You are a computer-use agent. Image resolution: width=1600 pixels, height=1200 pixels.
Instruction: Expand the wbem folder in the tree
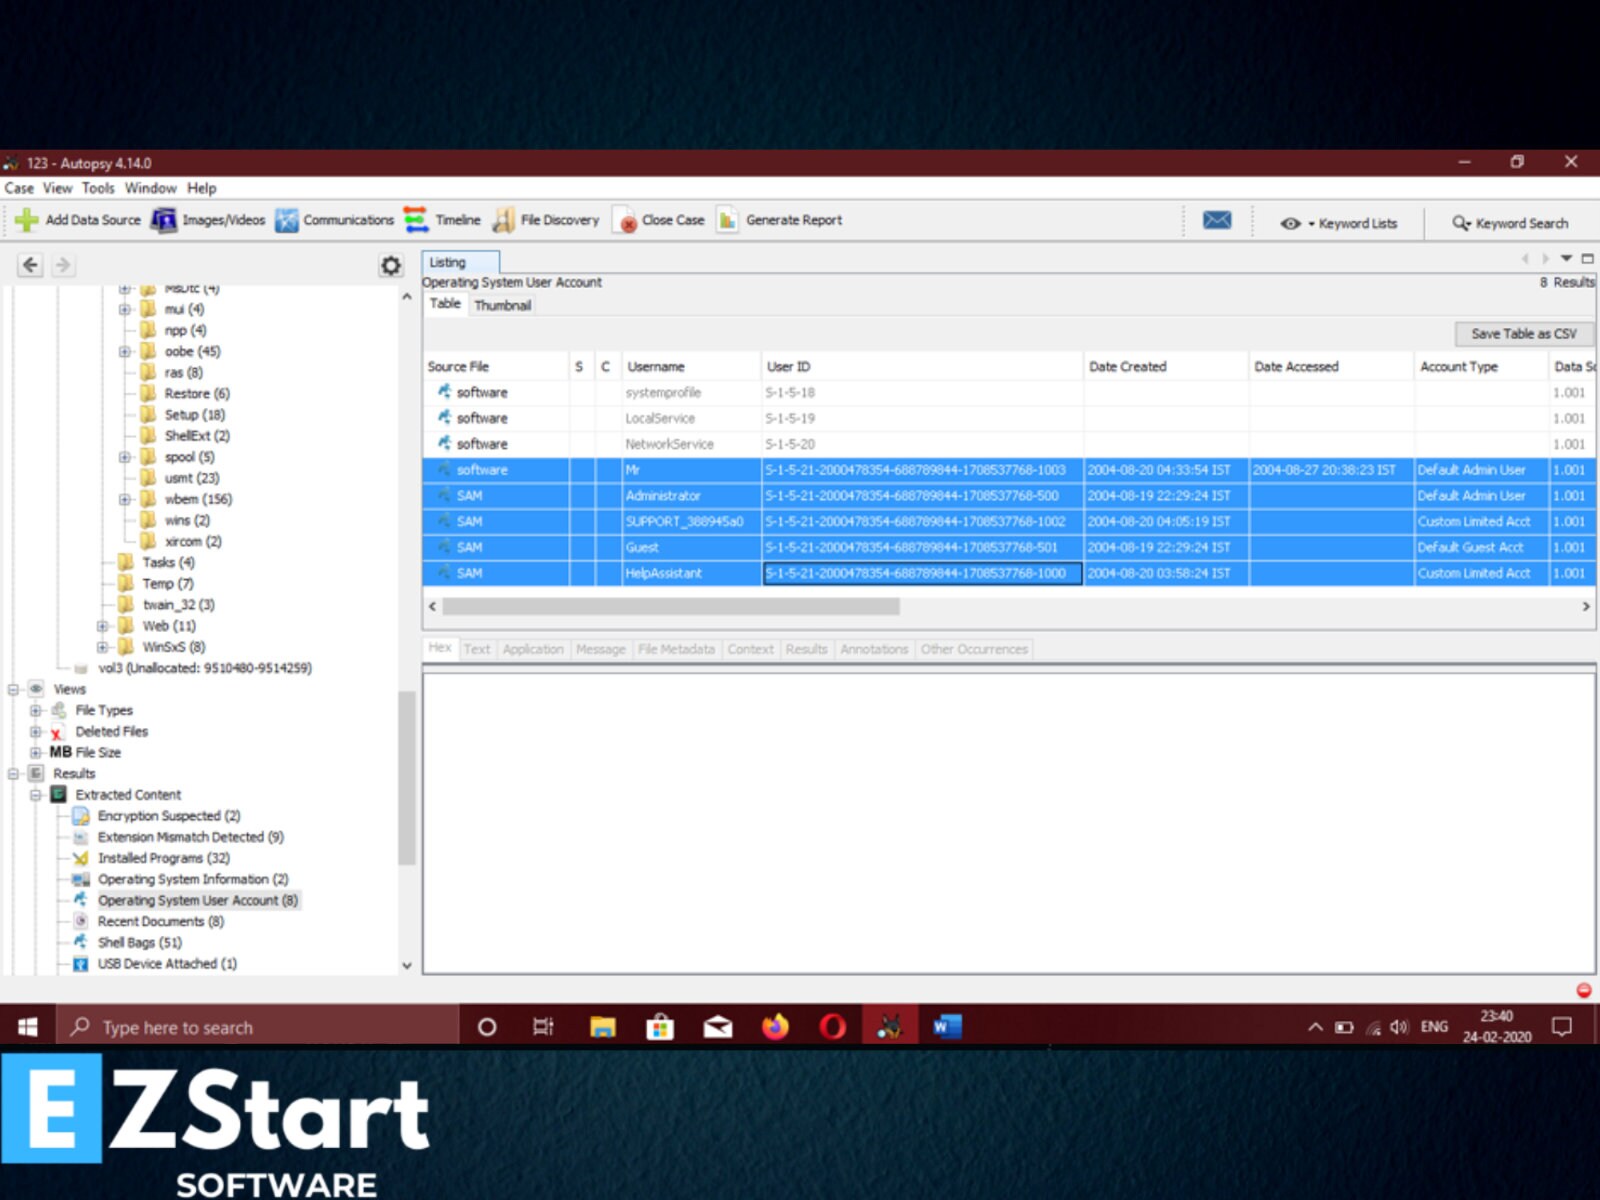coord(123,499)
